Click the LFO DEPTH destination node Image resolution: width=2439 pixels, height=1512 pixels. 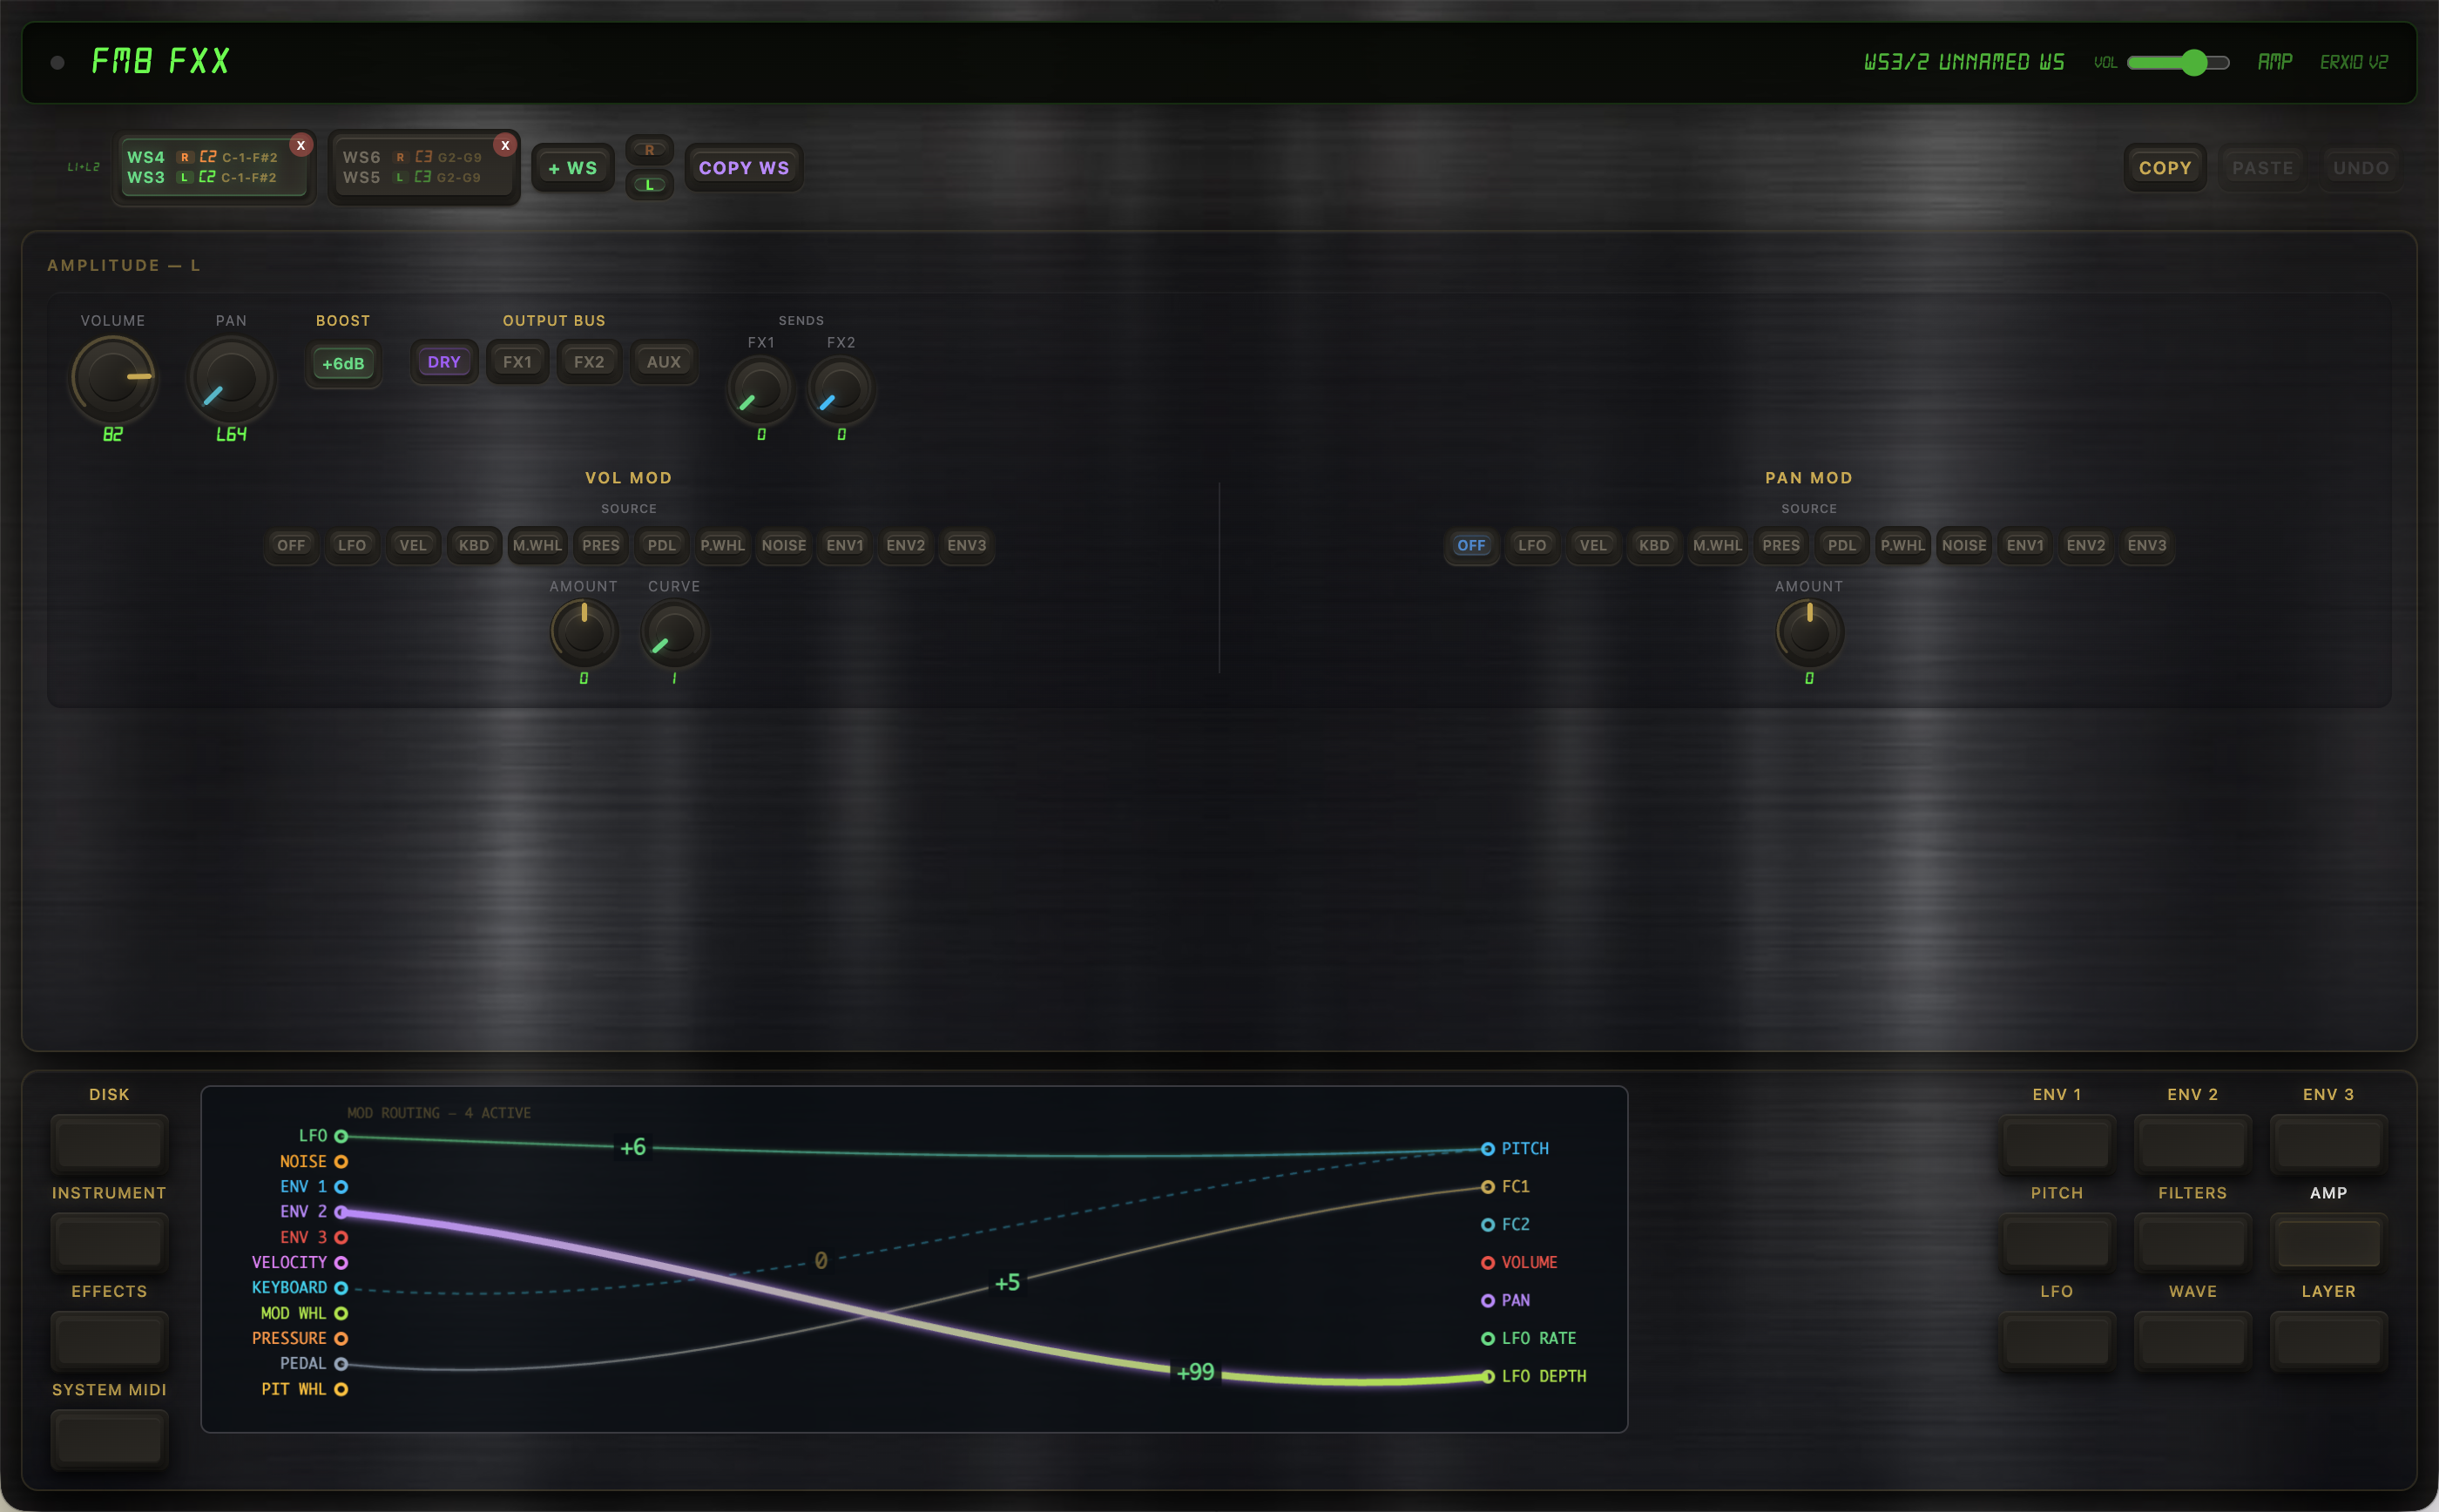point(1488,1377)
